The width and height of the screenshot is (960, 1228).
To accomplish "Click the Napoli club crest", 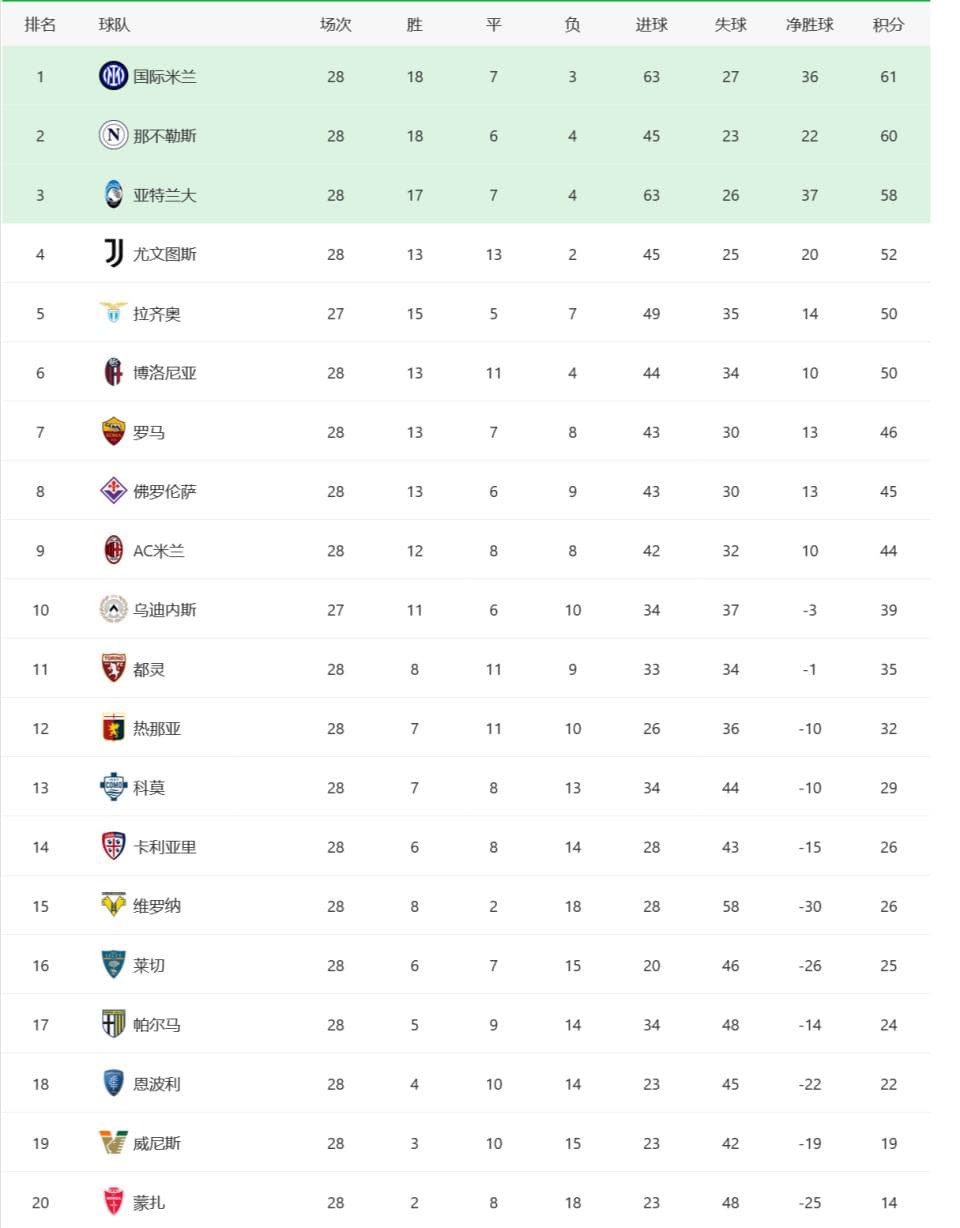I will [x=113, y=135].
